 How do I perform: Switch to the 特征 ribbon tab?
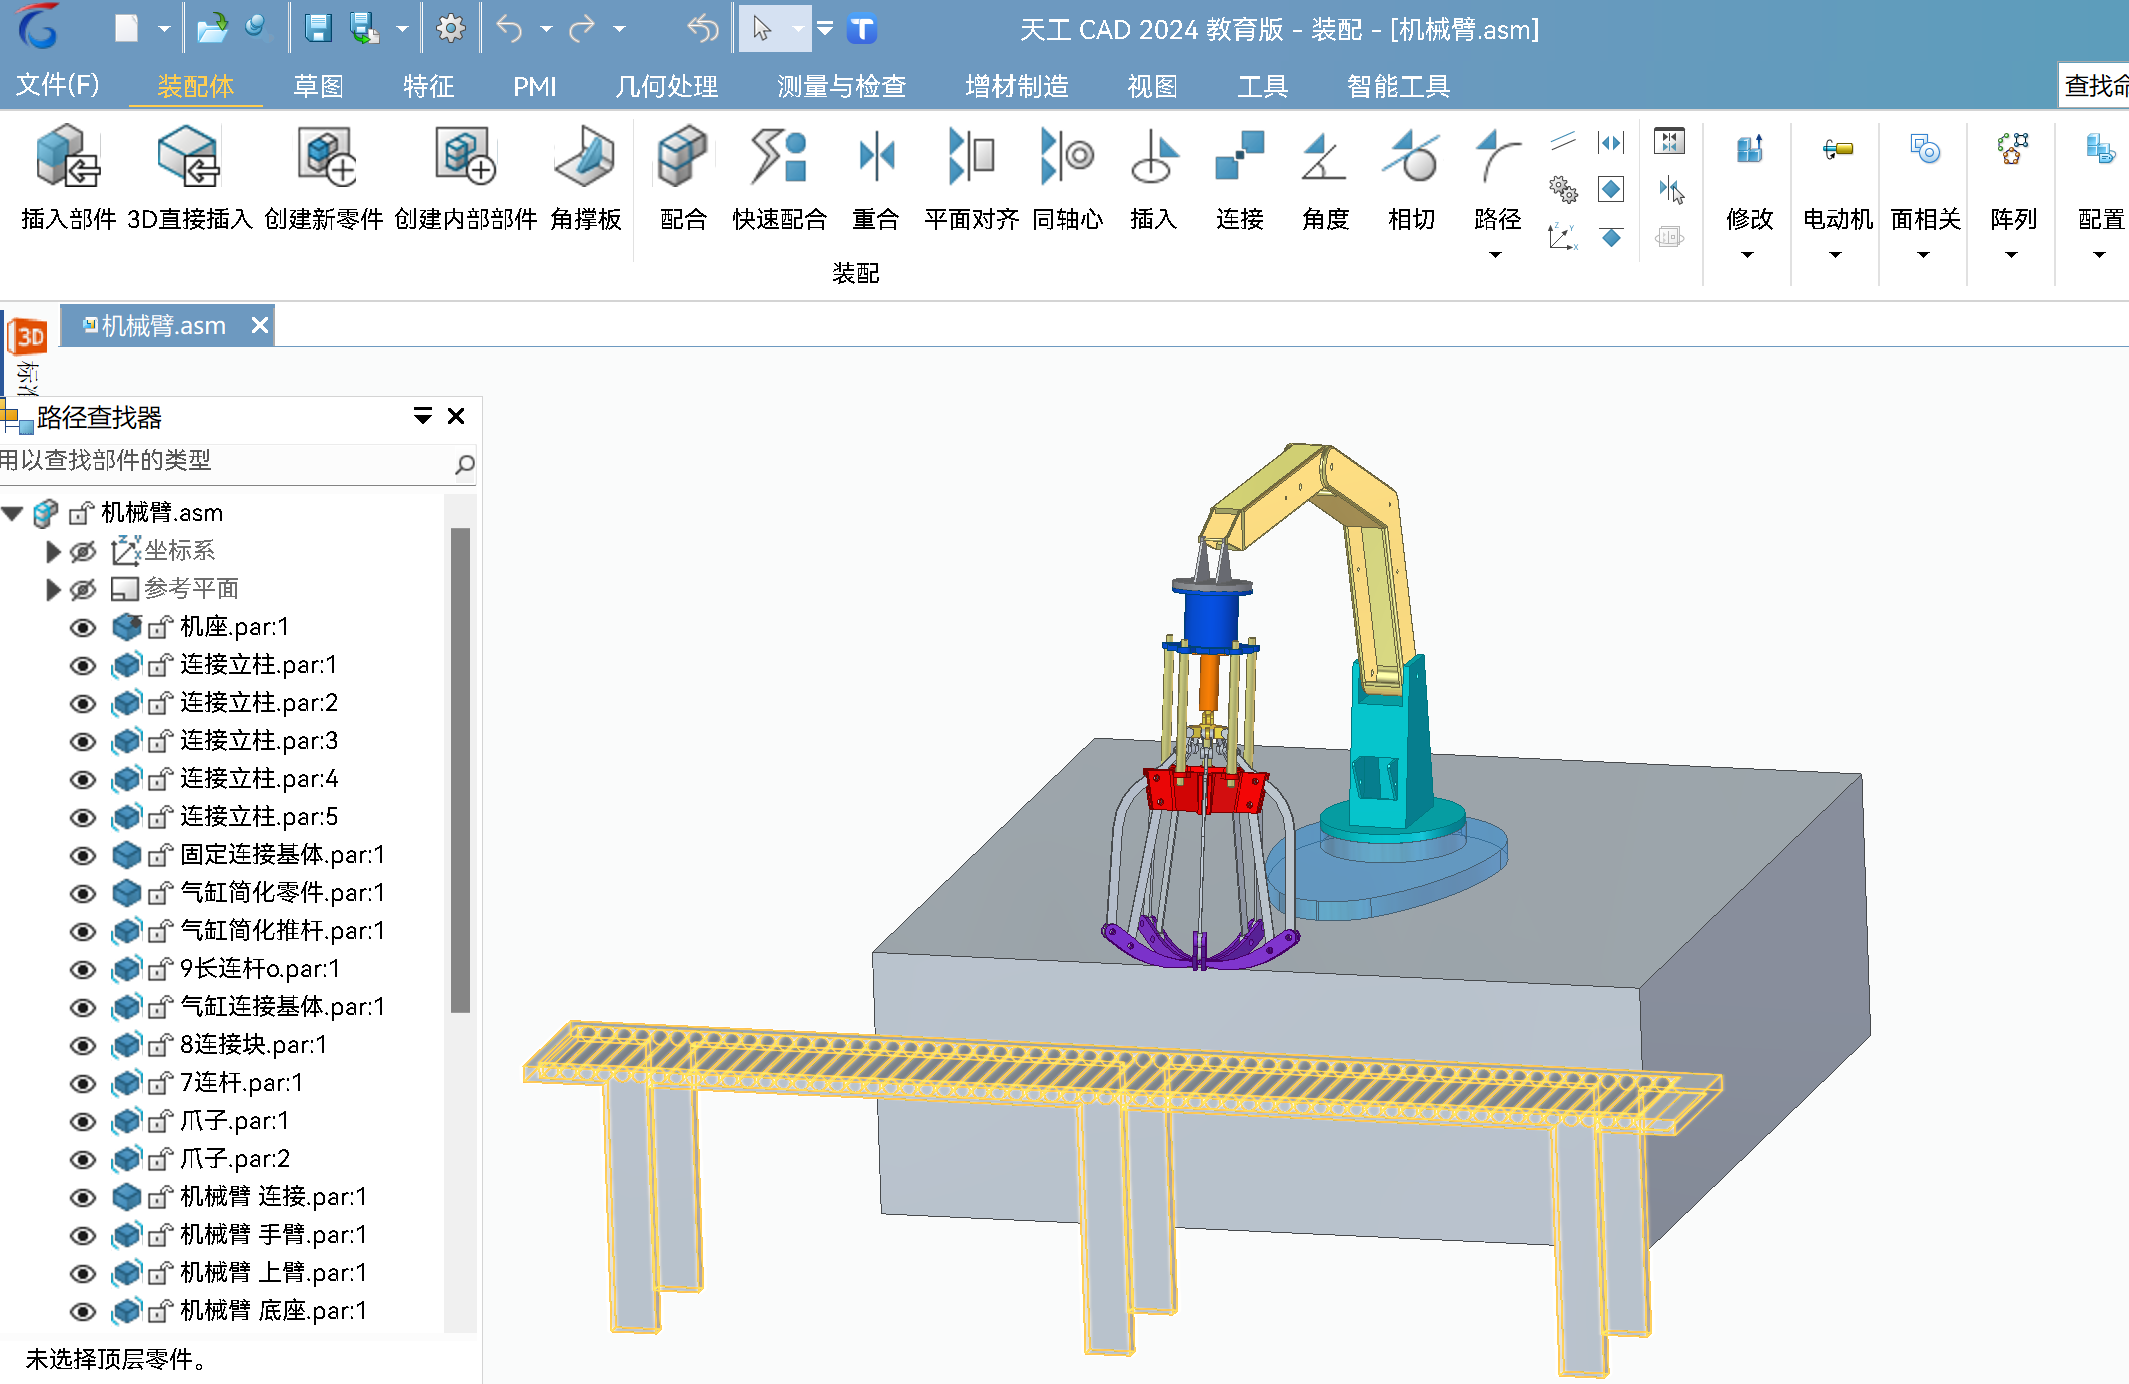point(428,86)
